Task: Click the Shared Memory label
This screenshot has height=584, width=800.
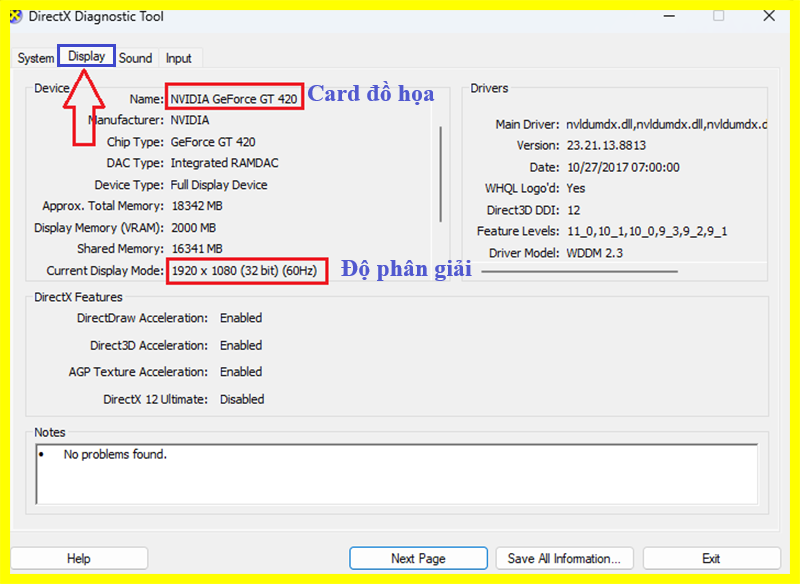Action: 120,249
